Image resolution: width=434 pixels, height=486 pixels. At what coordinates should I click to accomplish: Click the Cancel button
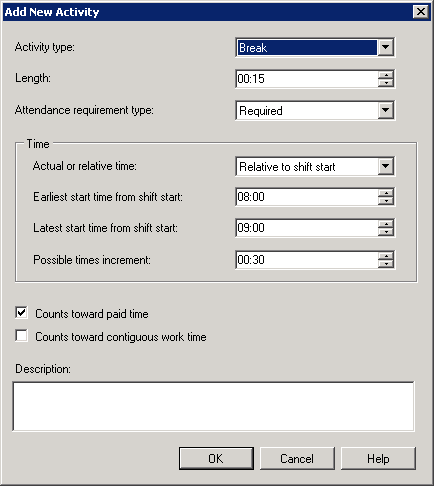[297, 459]
